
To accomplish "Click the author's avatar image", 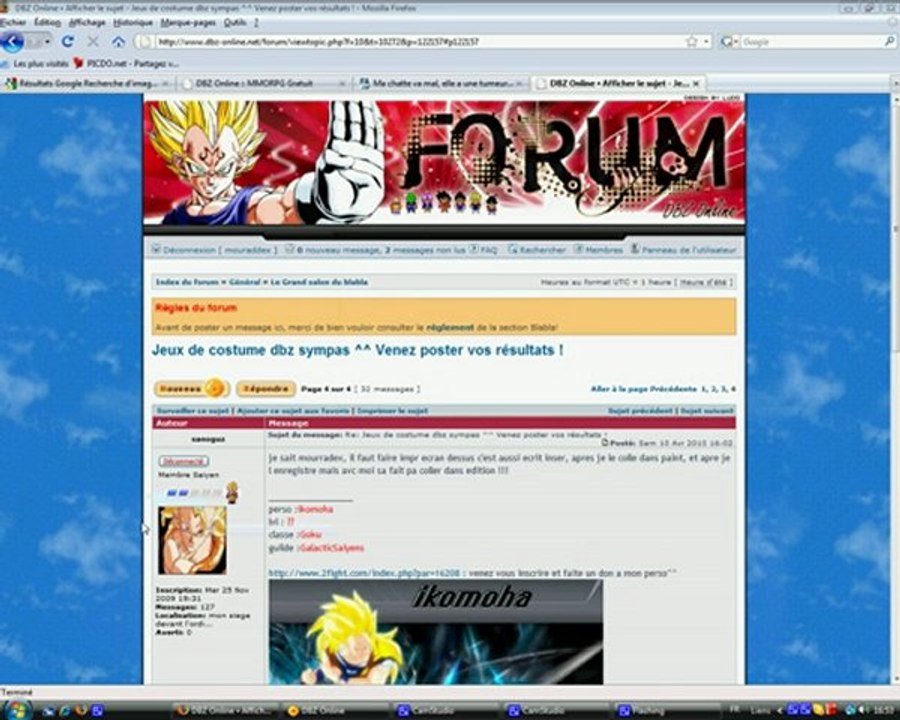I will click(192, 540).
